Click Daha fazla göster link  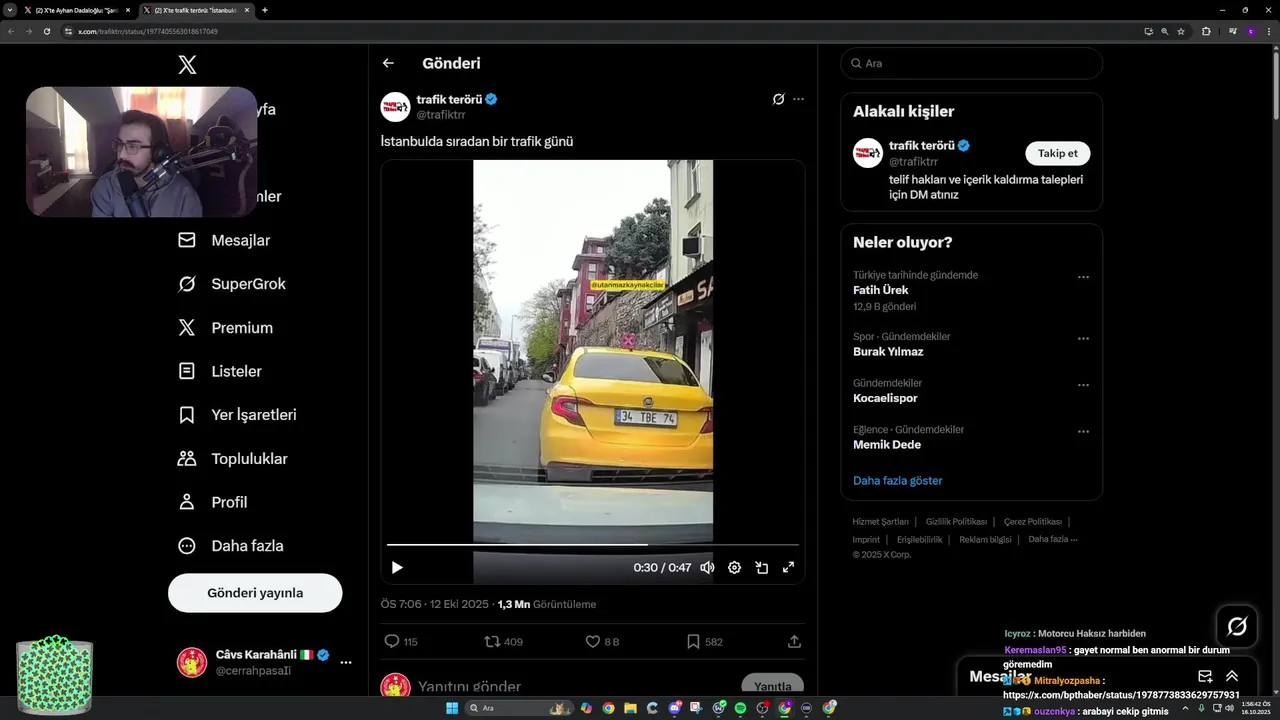click(898, 481)
